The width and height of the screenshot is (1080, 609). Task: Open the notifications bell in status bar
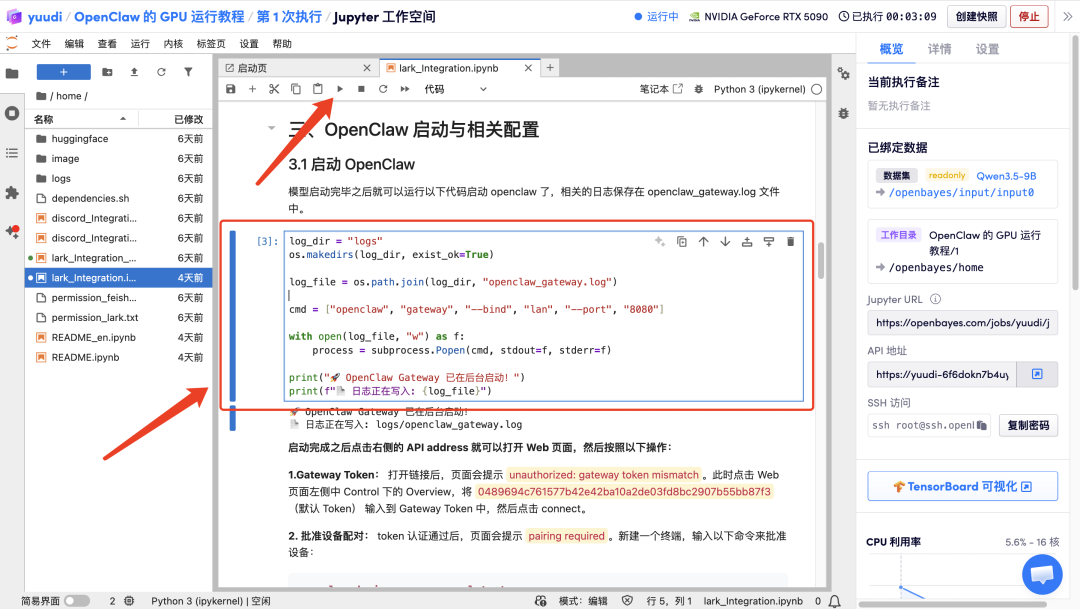[x=834, y=601]
